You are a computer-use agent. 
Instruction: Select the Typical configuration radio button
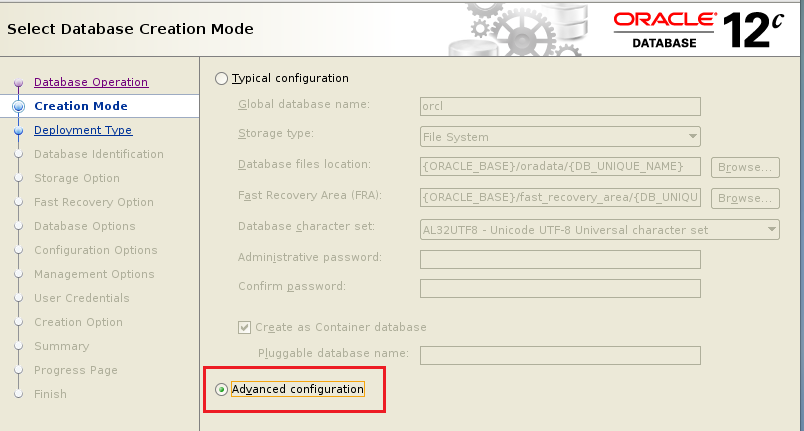click(222, 78)
